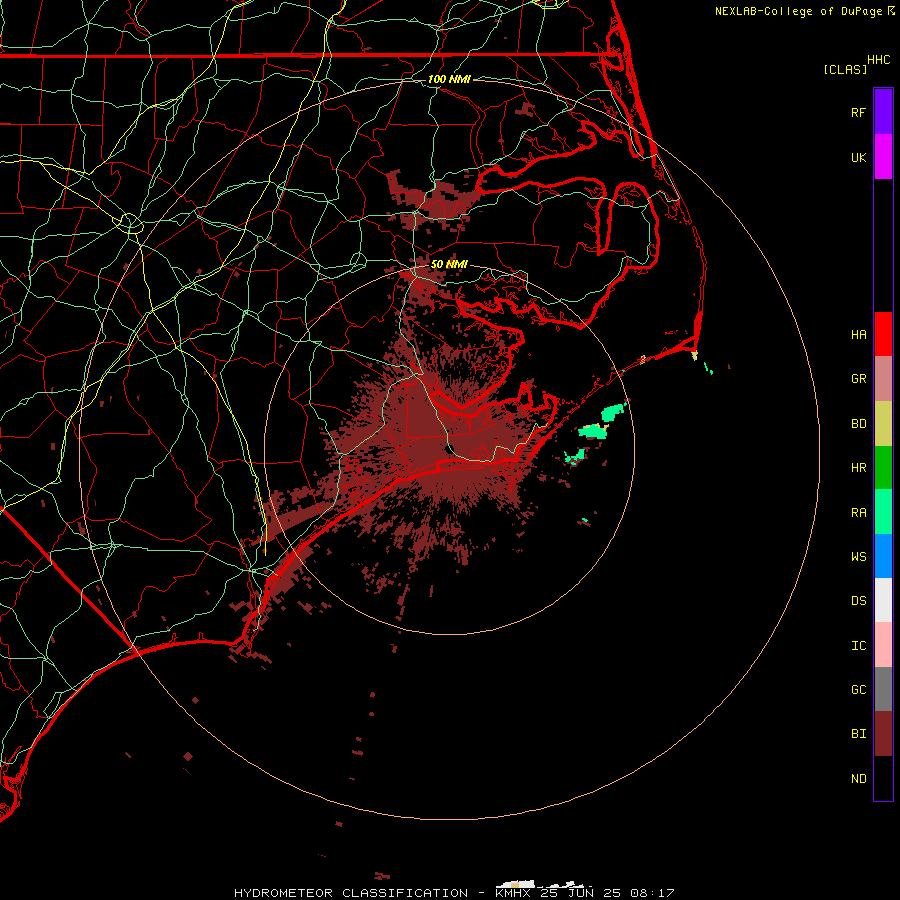Click the [CLAS] units label
The image size is (900, 900).
click(x=845, y=69)
